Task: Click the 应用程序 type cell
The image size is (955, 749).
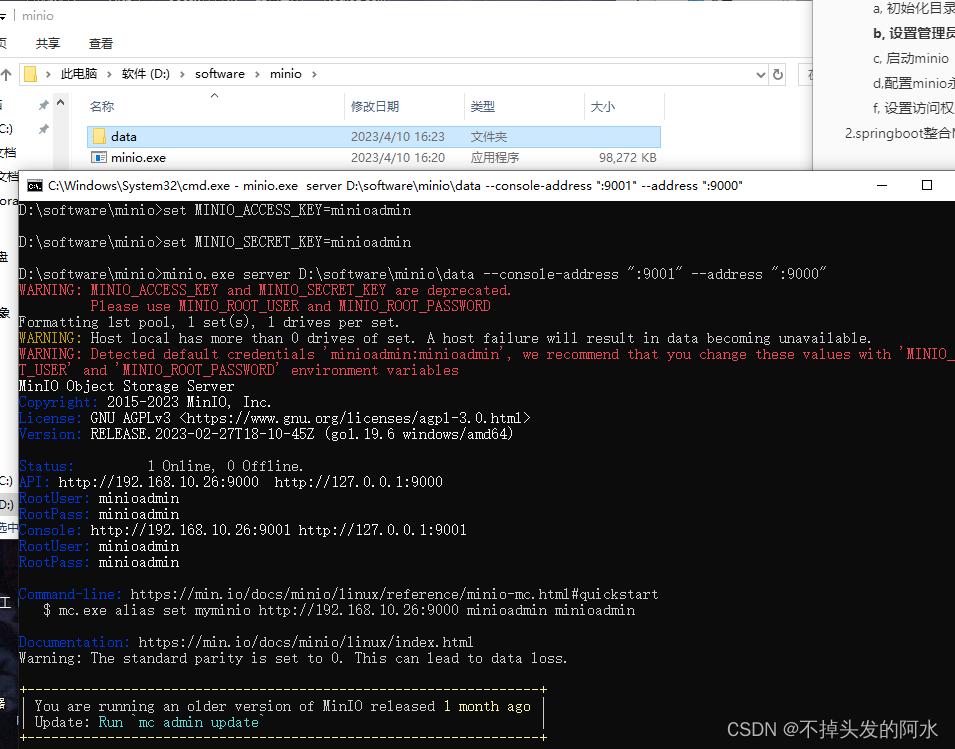Action: (495, 158)
